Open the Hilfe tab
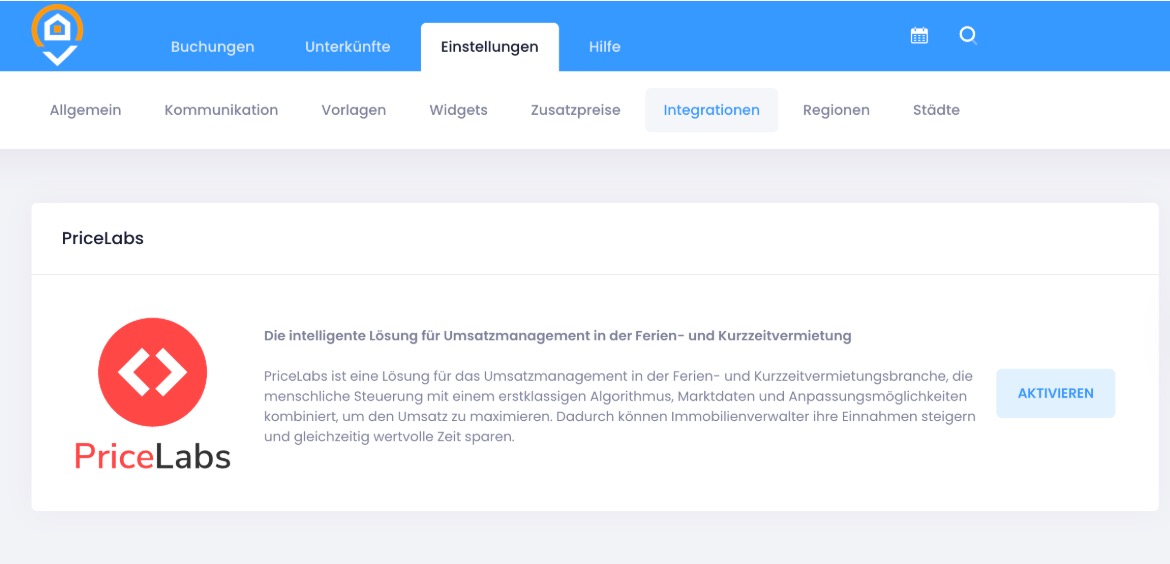 (604, 47)
